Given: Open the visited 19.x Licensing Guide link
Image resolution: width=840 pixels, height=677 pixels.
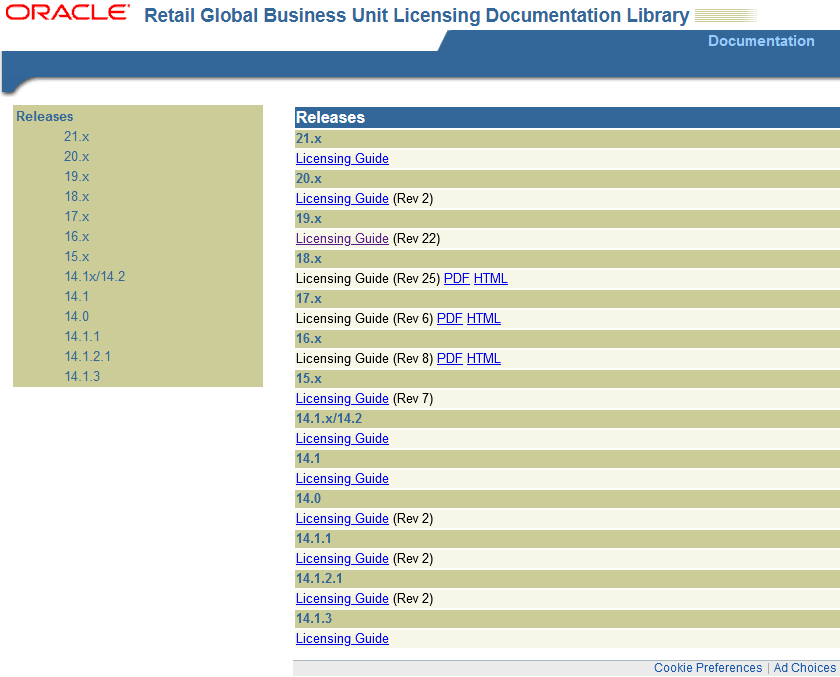Looking at the screenshot, I should (x=342, y=238).
